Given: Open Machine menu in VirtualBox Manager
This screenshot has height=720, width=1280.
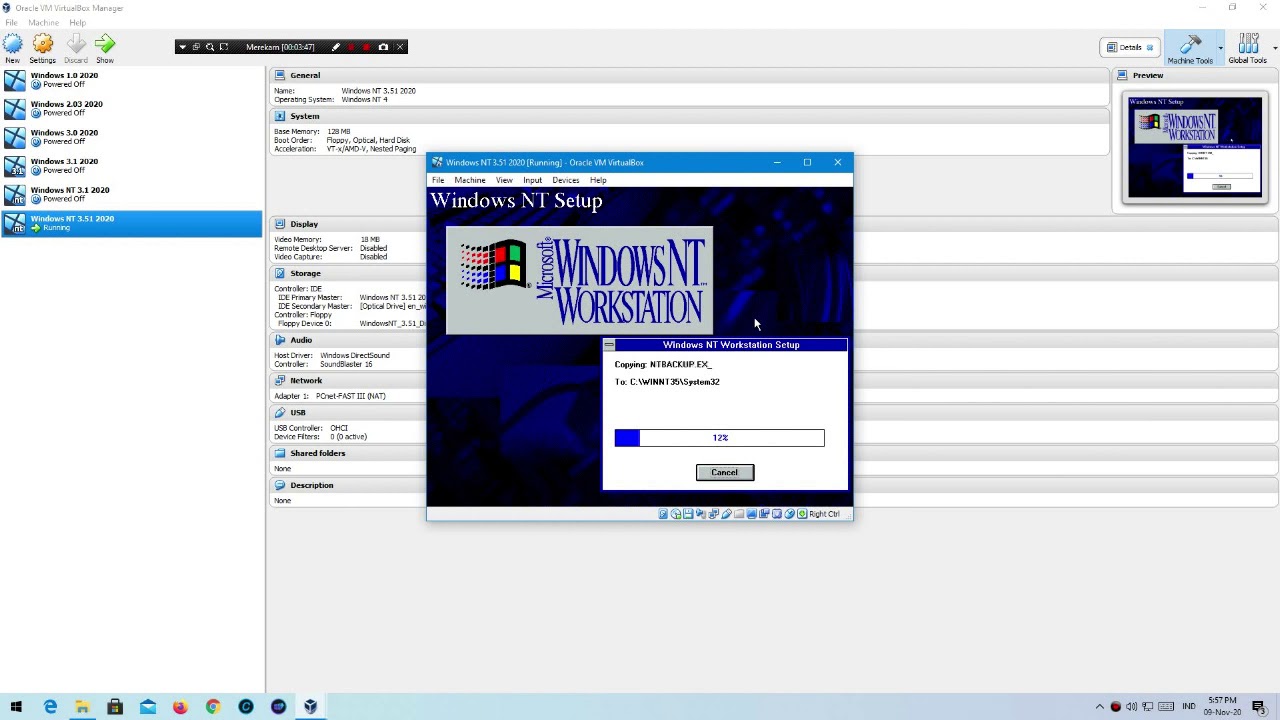Looking at the screenshot, I should 43,22.
